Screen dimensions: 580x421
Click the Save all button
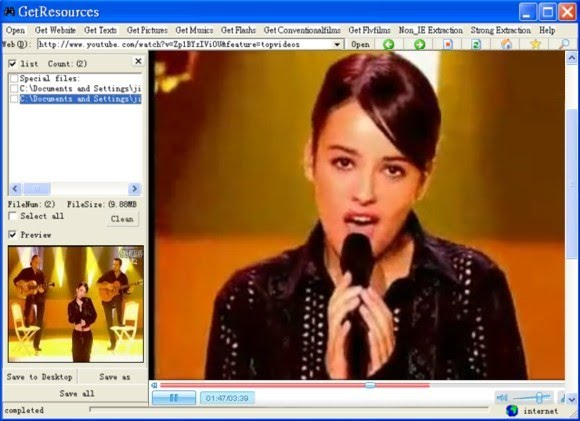click(77, 393)
